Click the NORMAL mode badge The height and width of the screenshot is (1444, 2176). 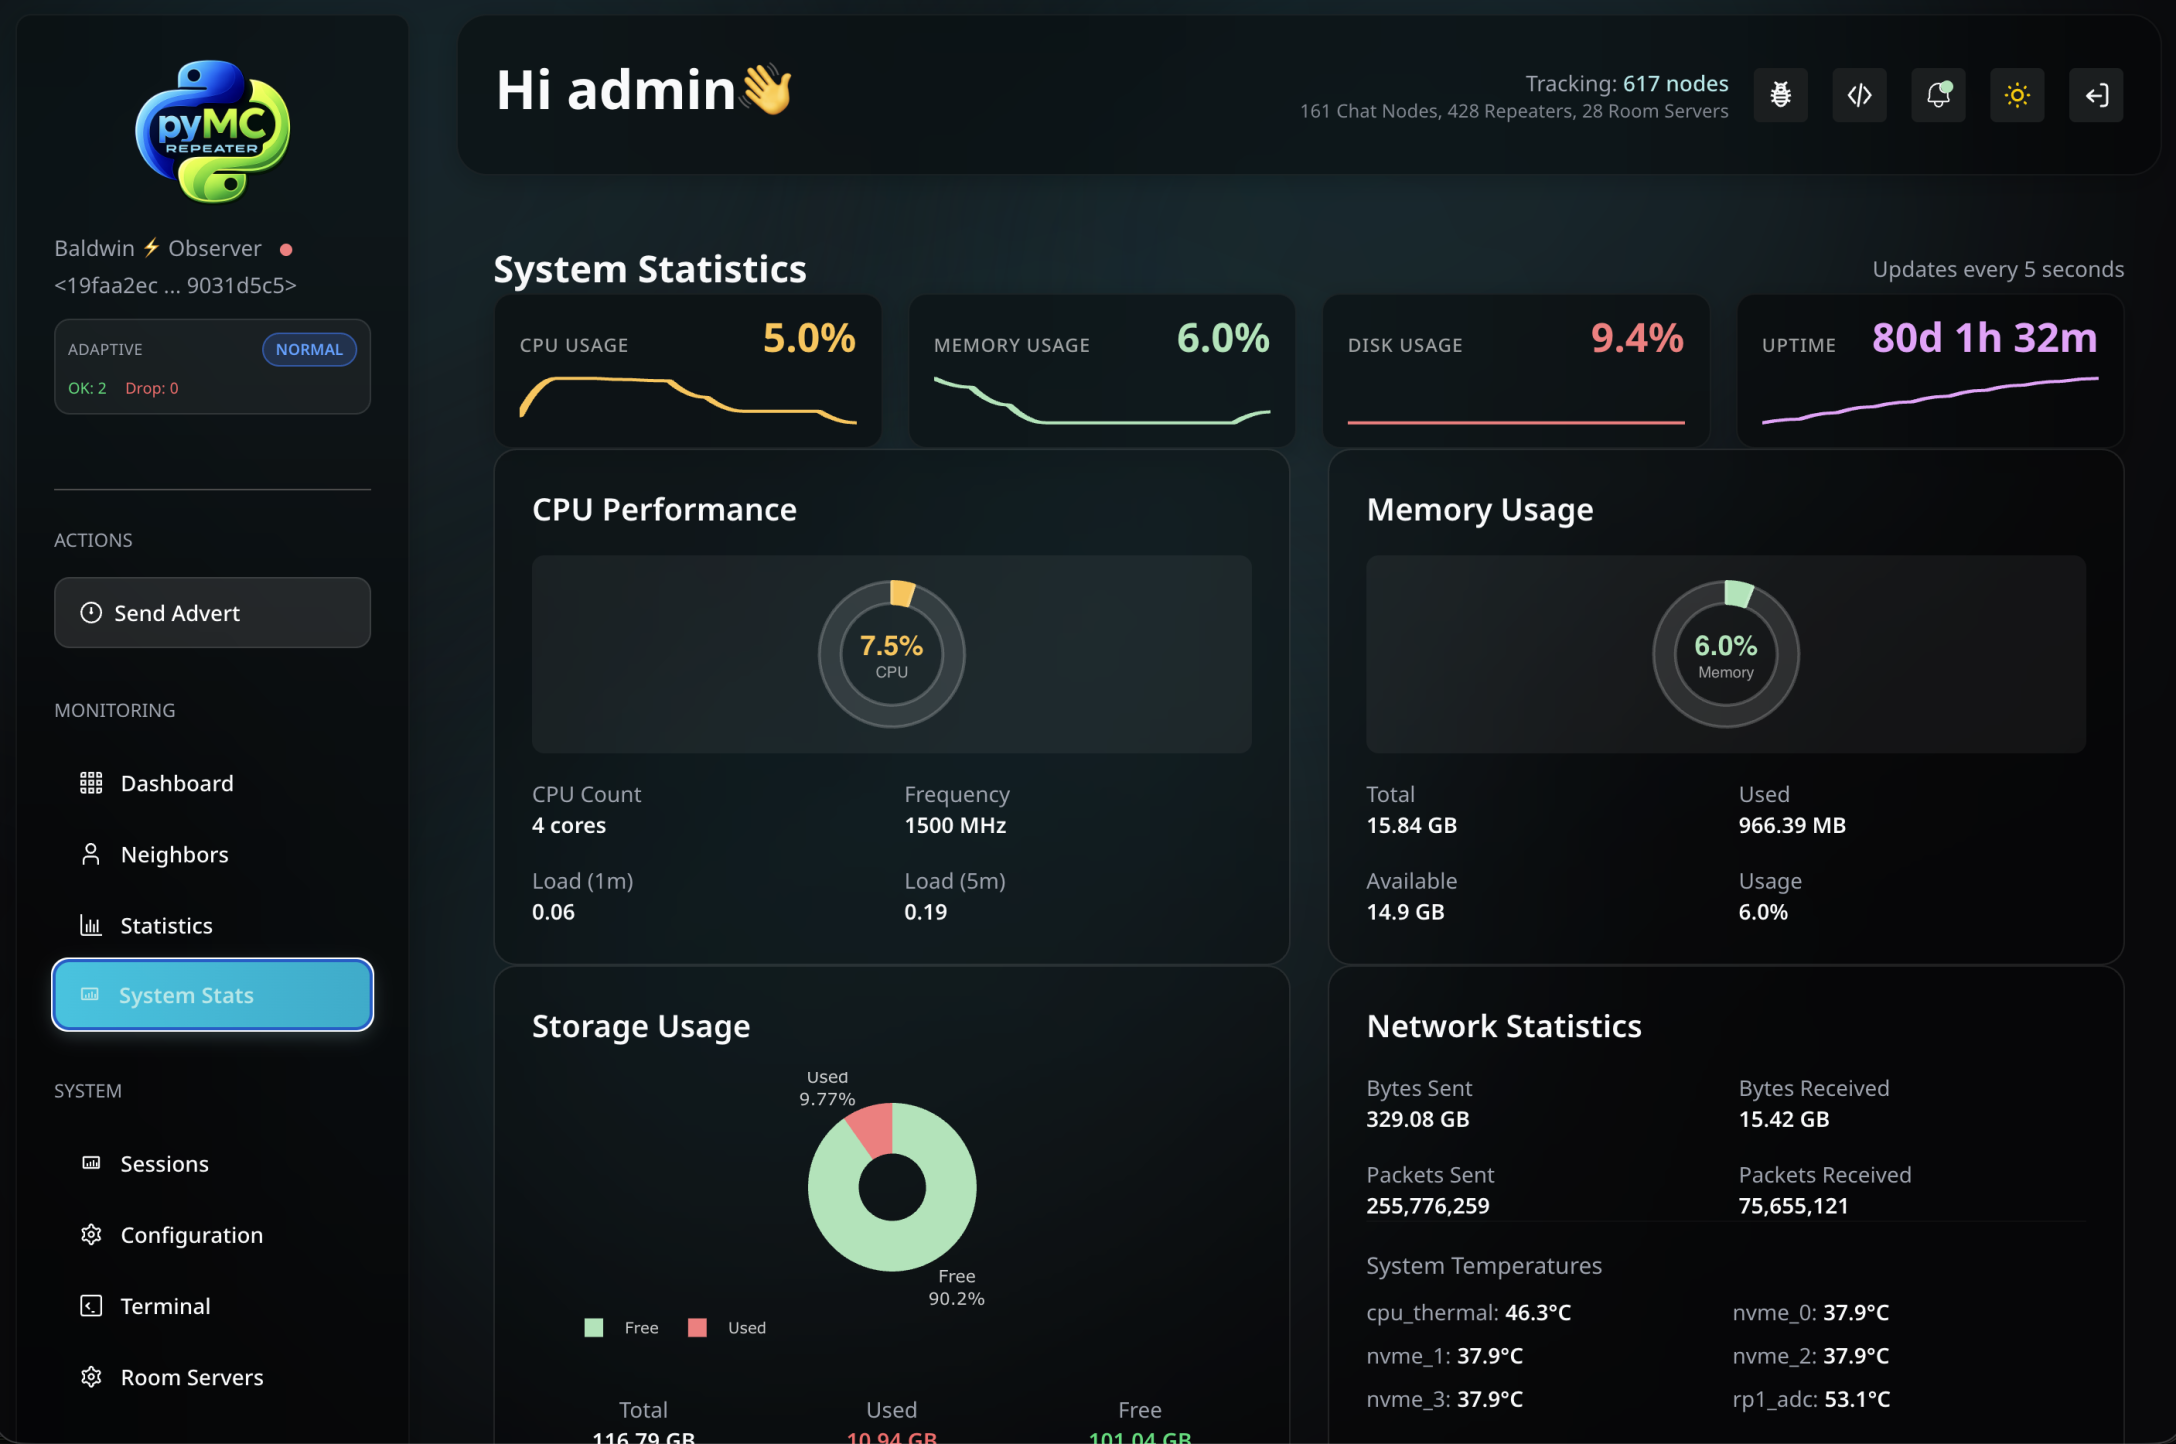(x=309, y=349)
